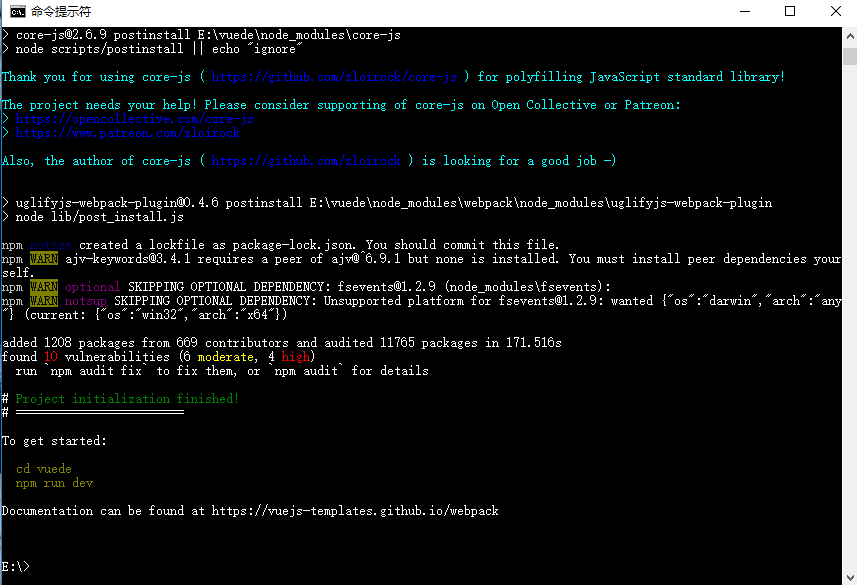Click the "node scripts/postinstall" text

tap(99, 49)
